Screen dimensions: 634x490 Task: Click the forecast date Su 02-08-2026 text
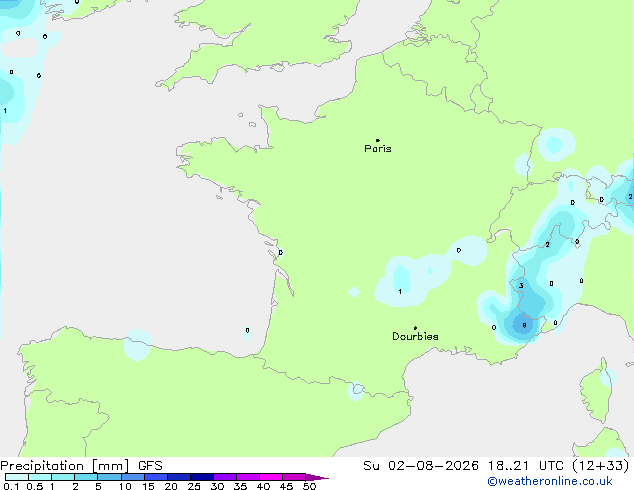point(421,466)
